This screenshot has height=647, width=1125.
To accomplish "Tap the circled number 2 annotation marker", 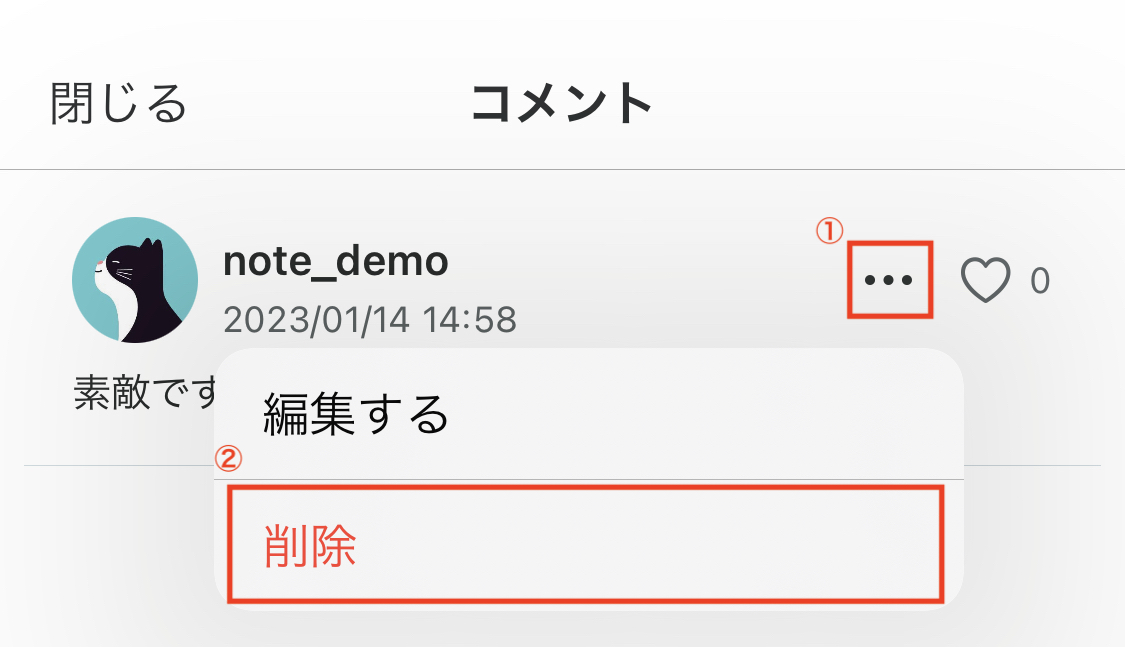I will pyautogui.click(x=228, y=458).
